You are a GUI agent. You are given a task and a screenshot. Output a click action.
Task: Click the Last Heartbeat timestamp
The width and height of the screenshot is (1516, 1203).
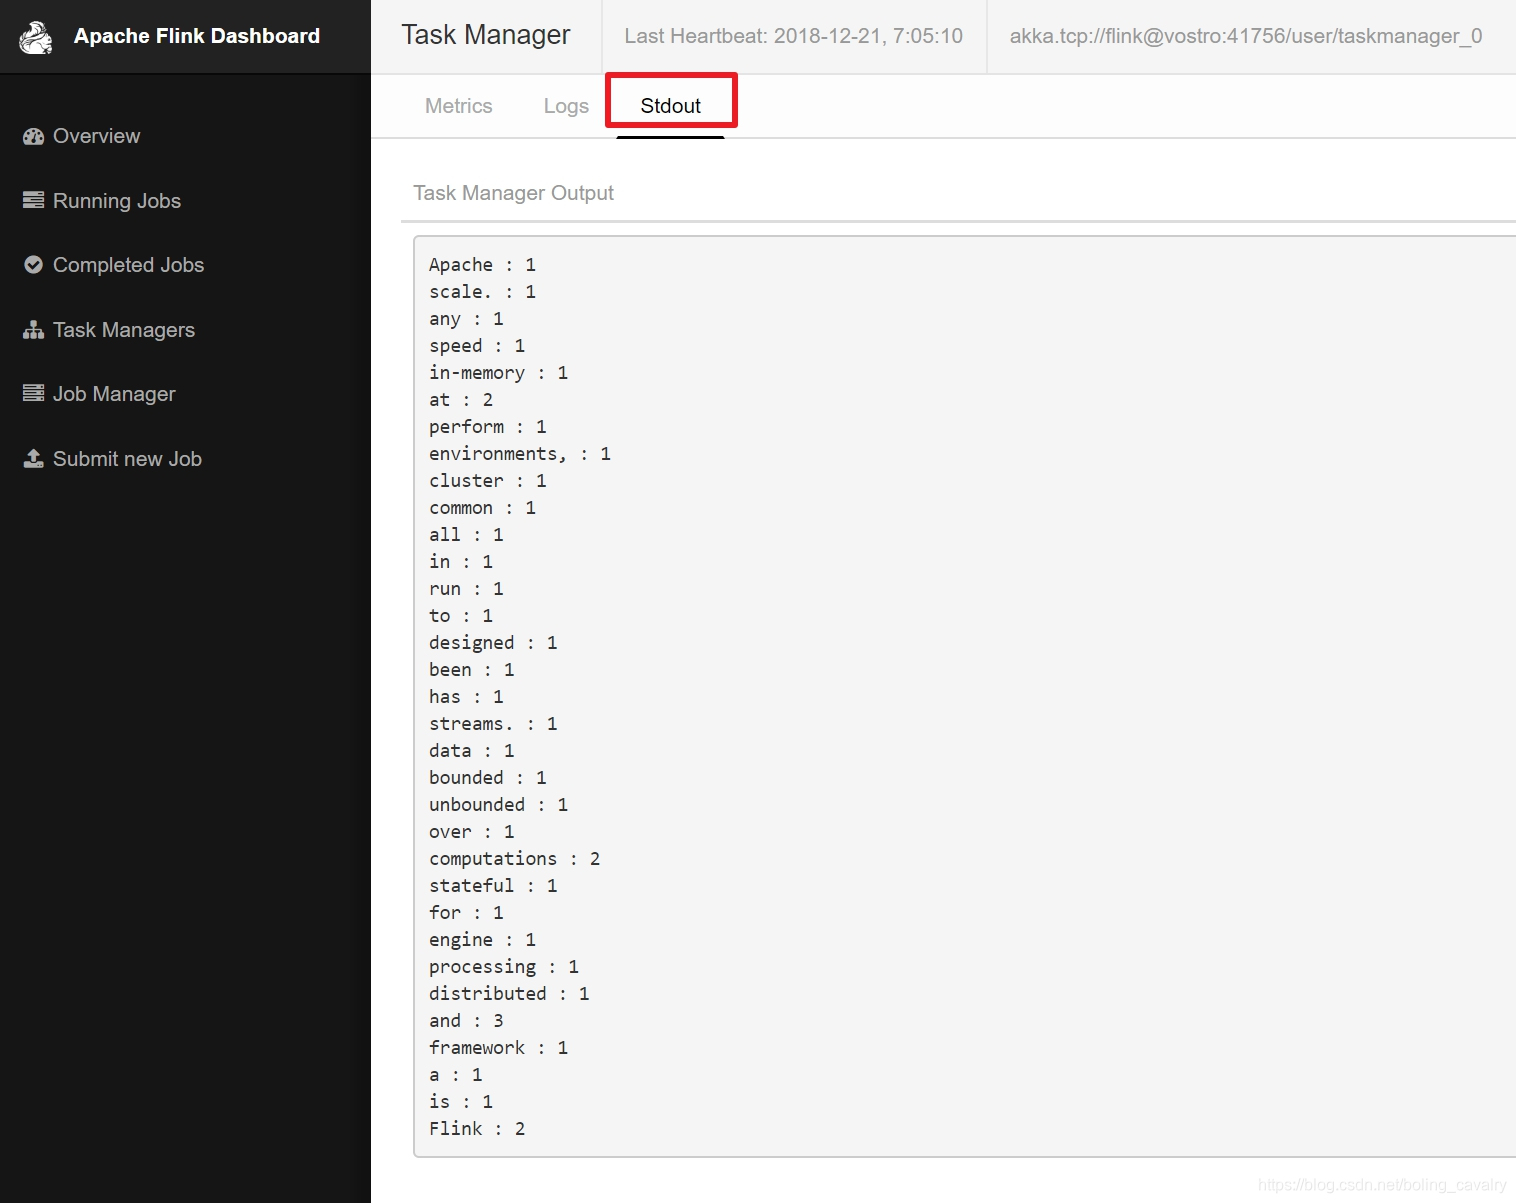[x=794, y=36]
